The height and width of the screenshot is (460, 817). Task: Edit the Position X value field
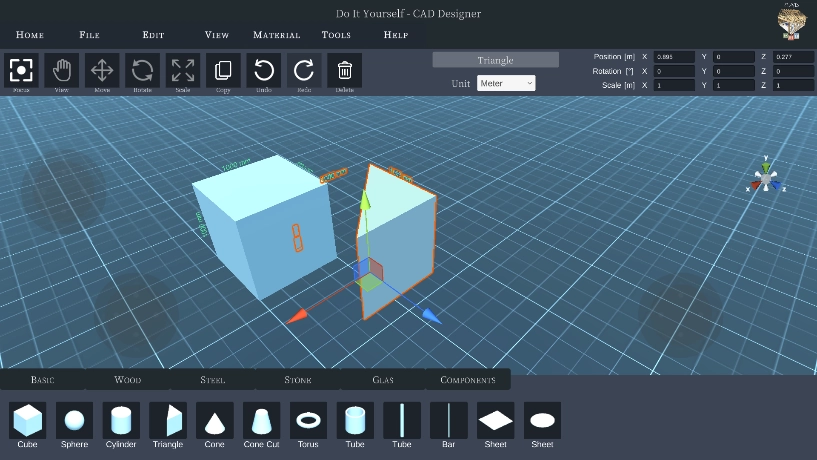[x=674, y=57]
